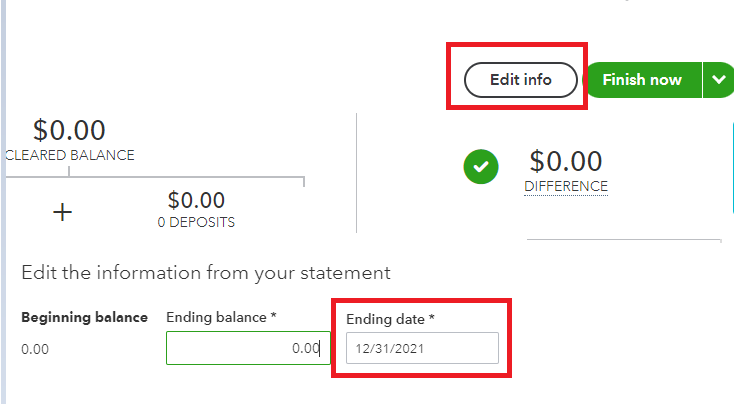Image resolution: width=734 pixels, height=404 pixels.
Task: Click the plus sign icon
Action: 62,212
